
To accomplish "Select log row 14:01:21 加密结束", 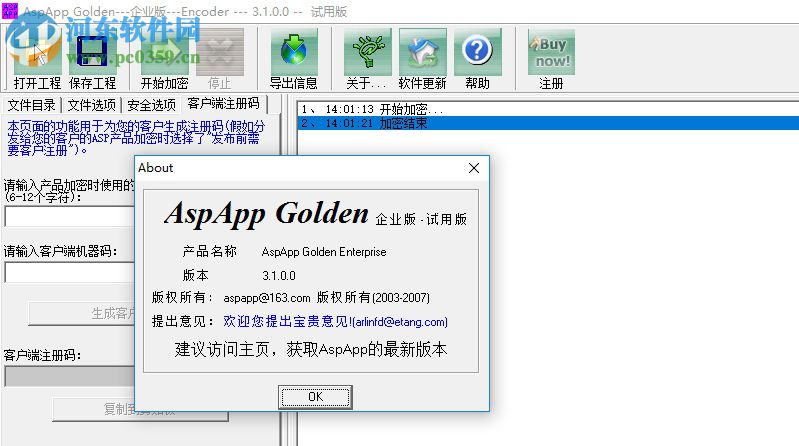I will point(548,123).
